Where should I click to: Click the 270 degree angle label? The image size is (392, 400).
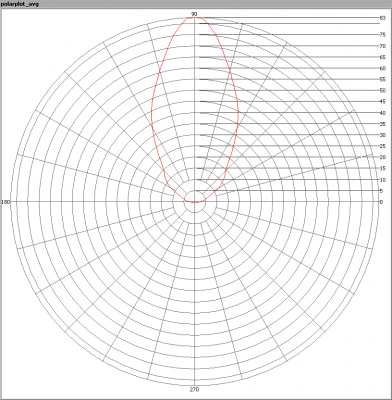[194, 389]
